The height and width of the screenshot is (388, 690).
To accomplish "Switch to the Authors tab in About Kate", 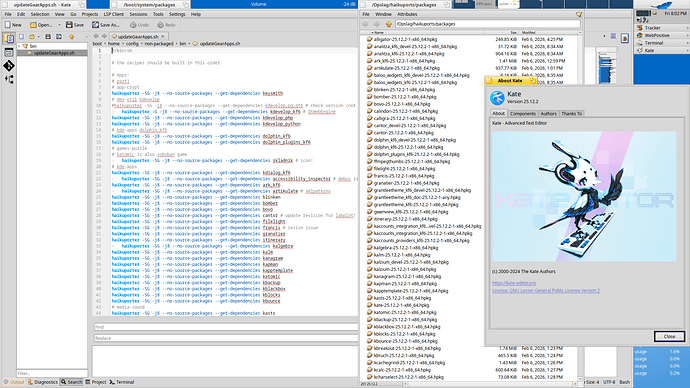I will coord(548,113).
